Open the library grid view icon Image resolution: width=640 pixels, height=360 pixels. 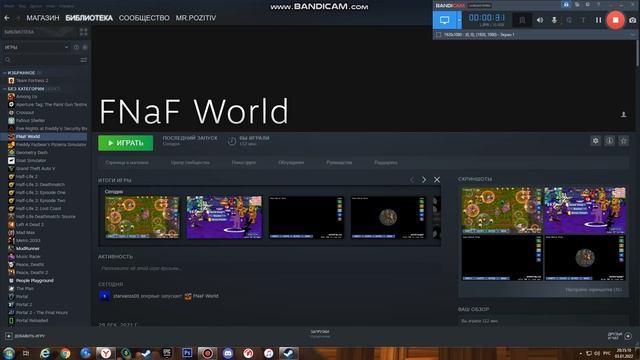84,32
